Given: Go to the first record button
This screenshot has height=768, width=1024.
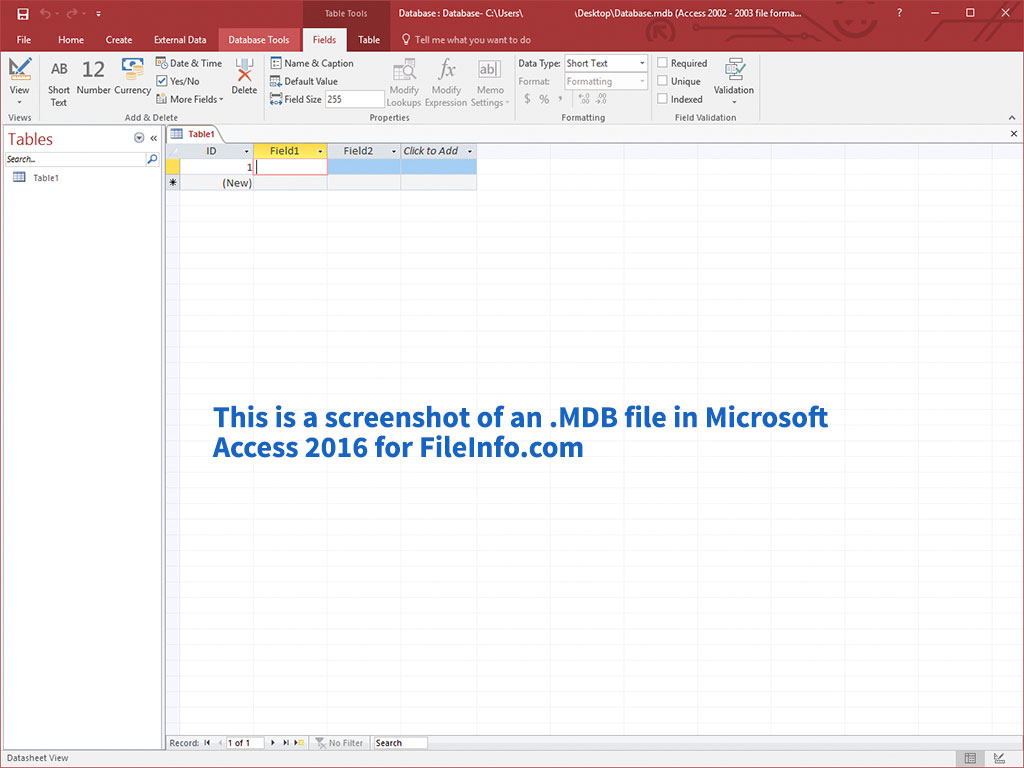Looking at the screenshot, I should coord(208,743).
